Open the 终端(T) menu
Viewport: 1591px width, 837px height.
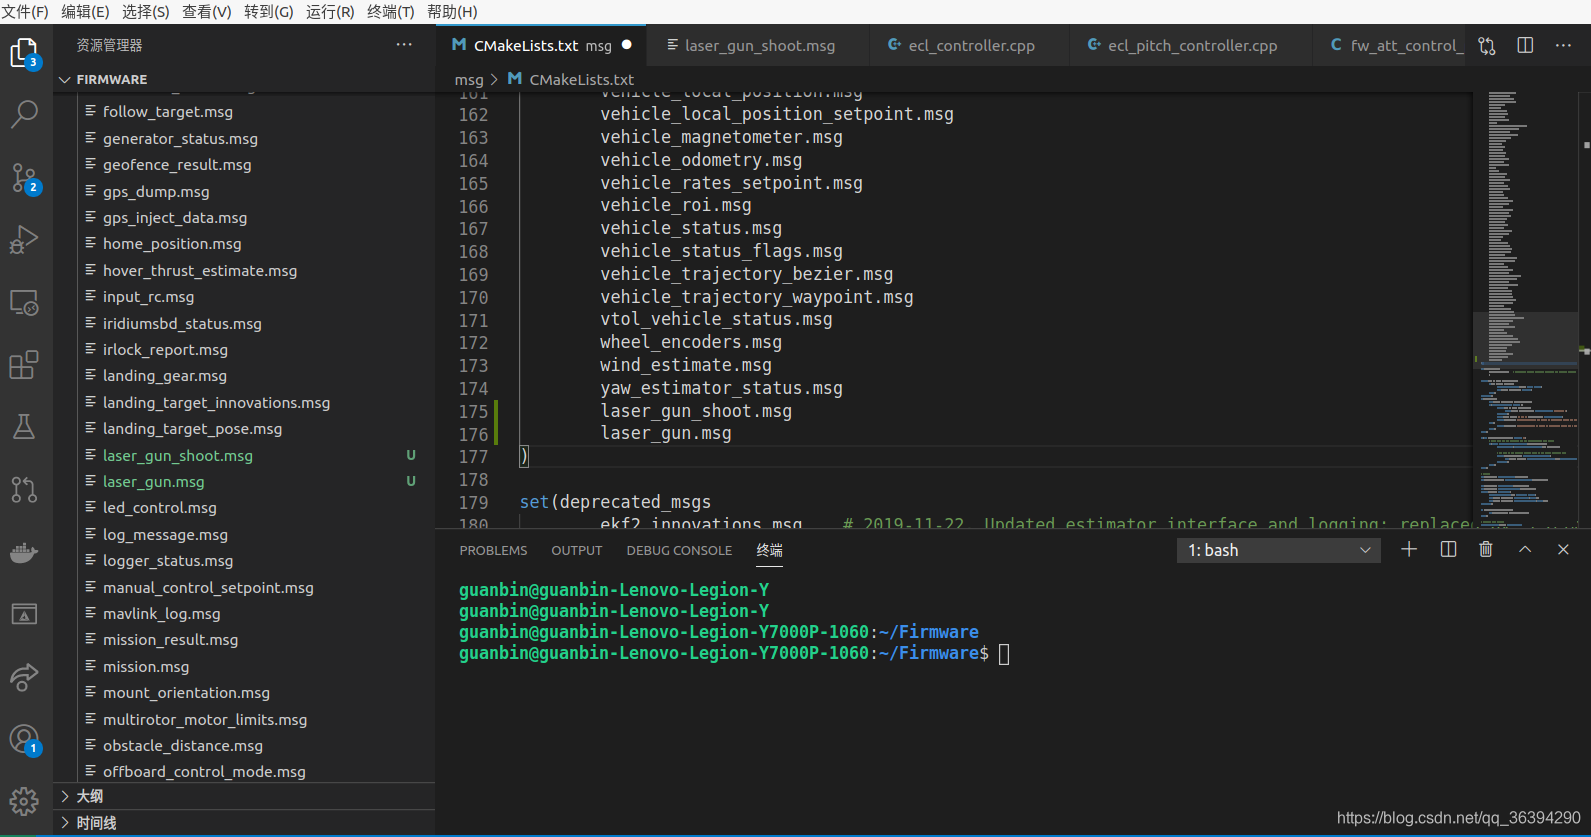coord(391,12)
